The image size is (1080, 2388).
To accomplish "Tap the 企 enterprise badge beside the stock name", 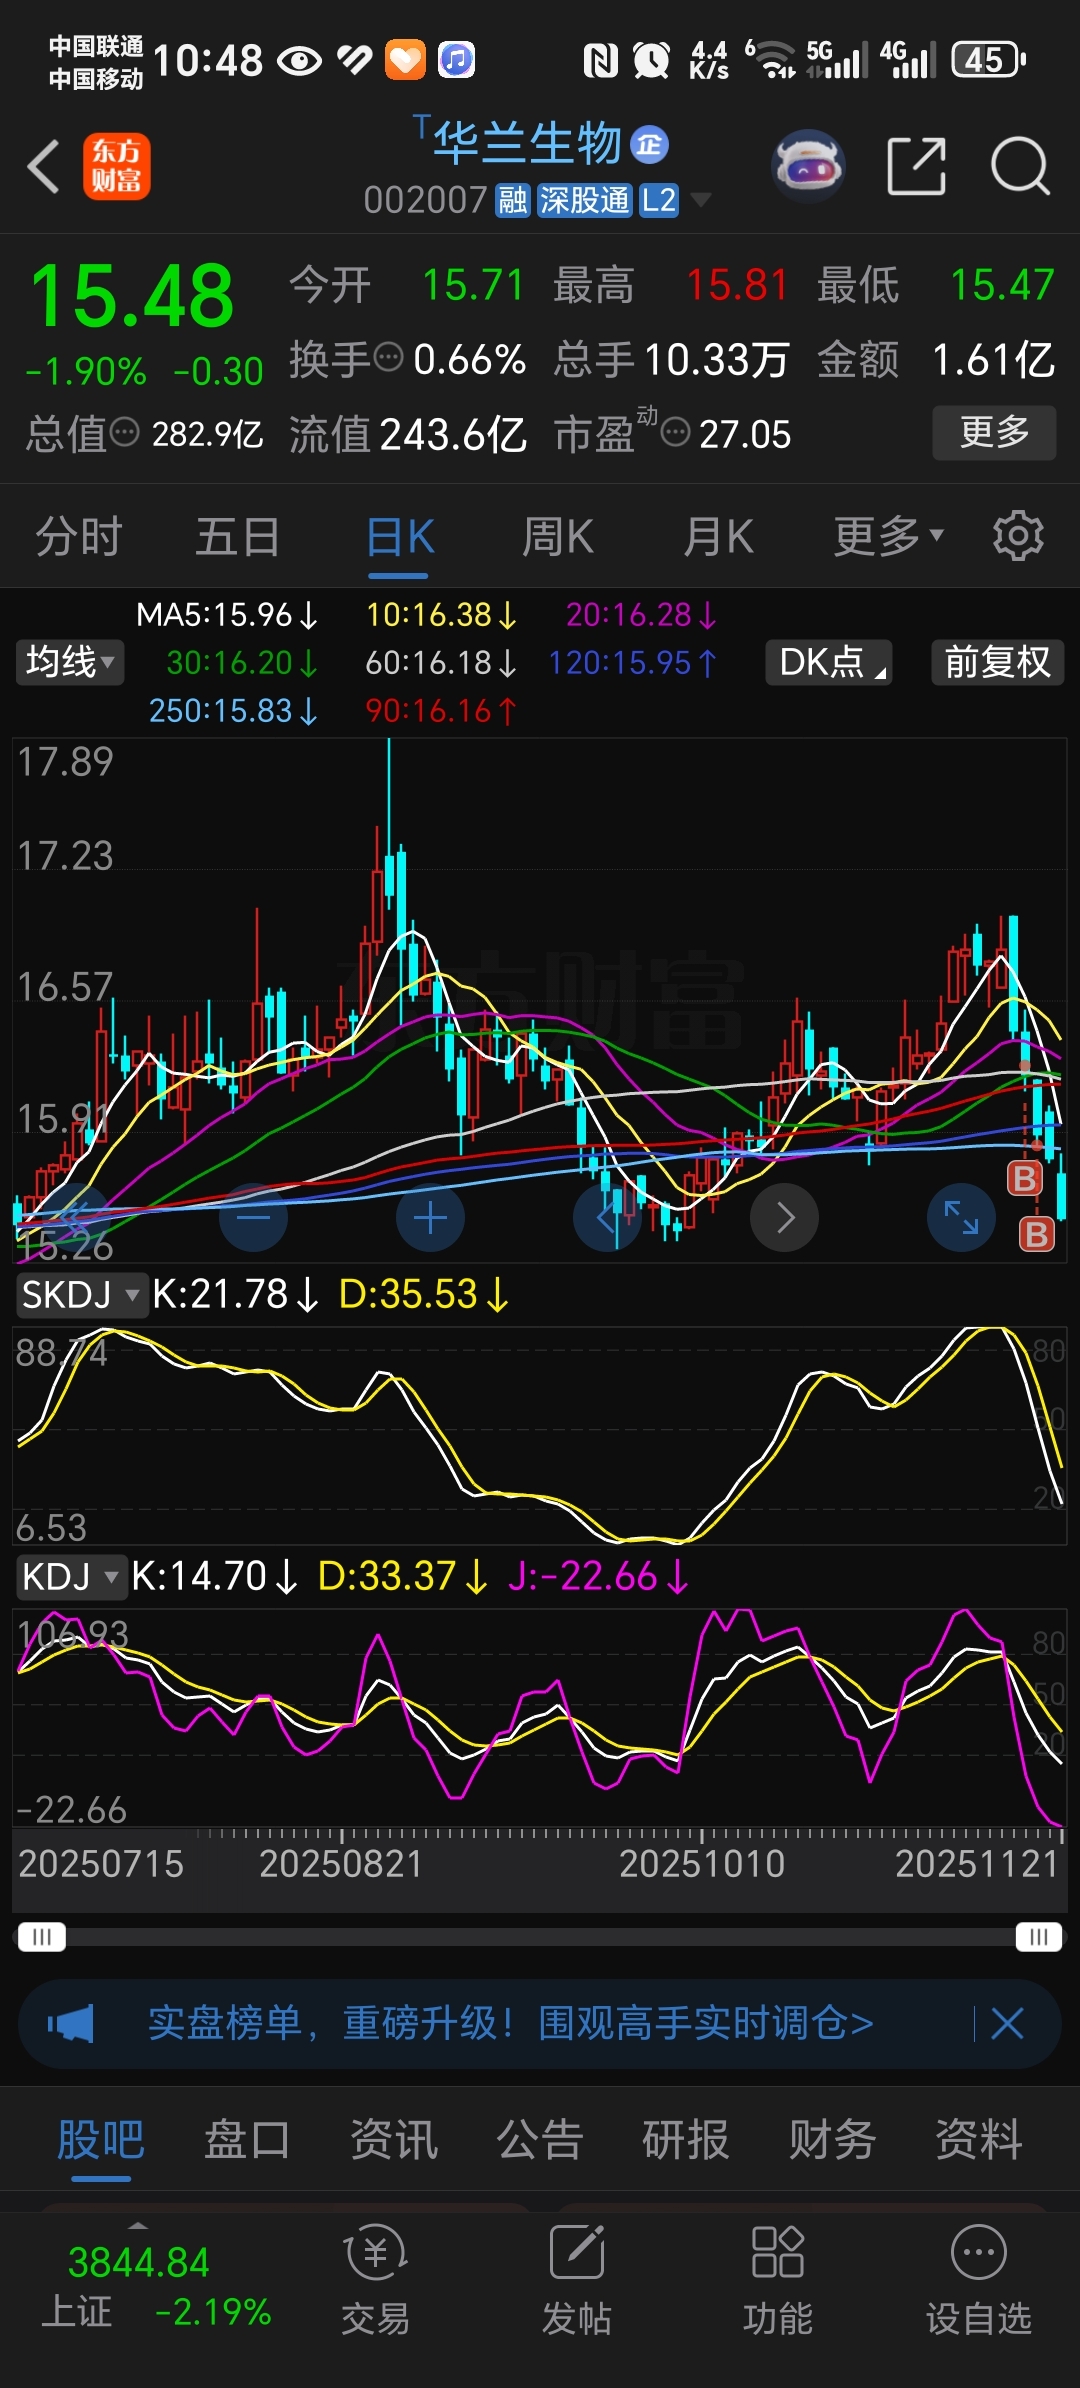I will pyautogui.click(x=650, y=145).
